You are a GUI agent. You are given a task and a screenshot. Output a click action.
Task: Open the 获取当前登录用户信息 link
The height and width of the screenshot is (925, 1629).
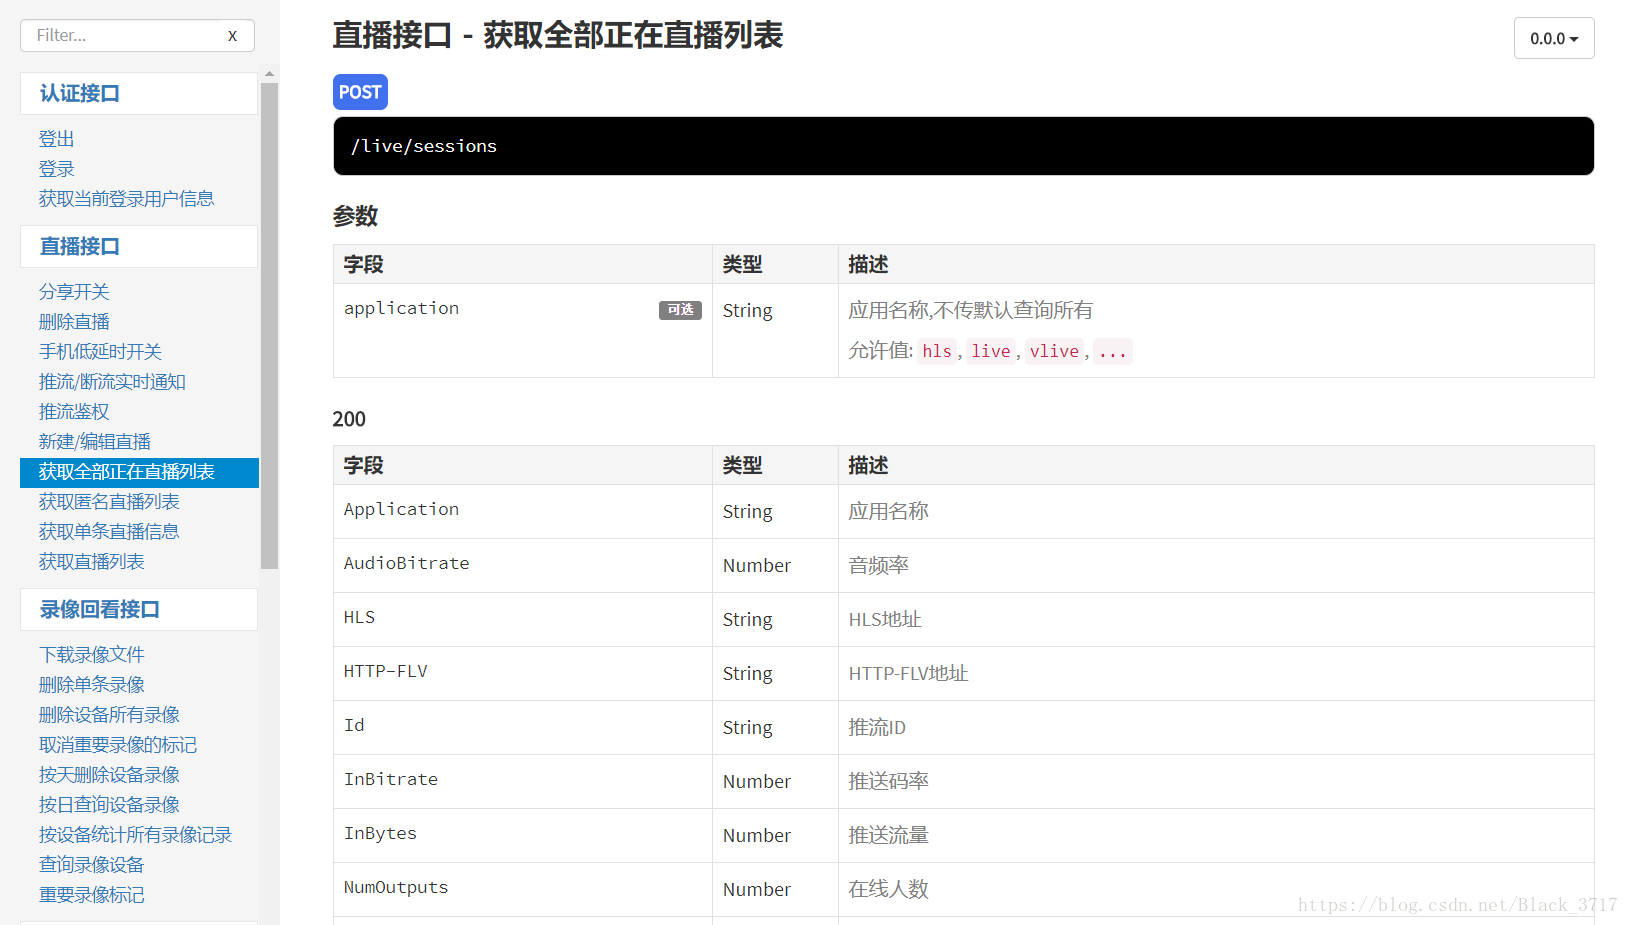[127, 199]
